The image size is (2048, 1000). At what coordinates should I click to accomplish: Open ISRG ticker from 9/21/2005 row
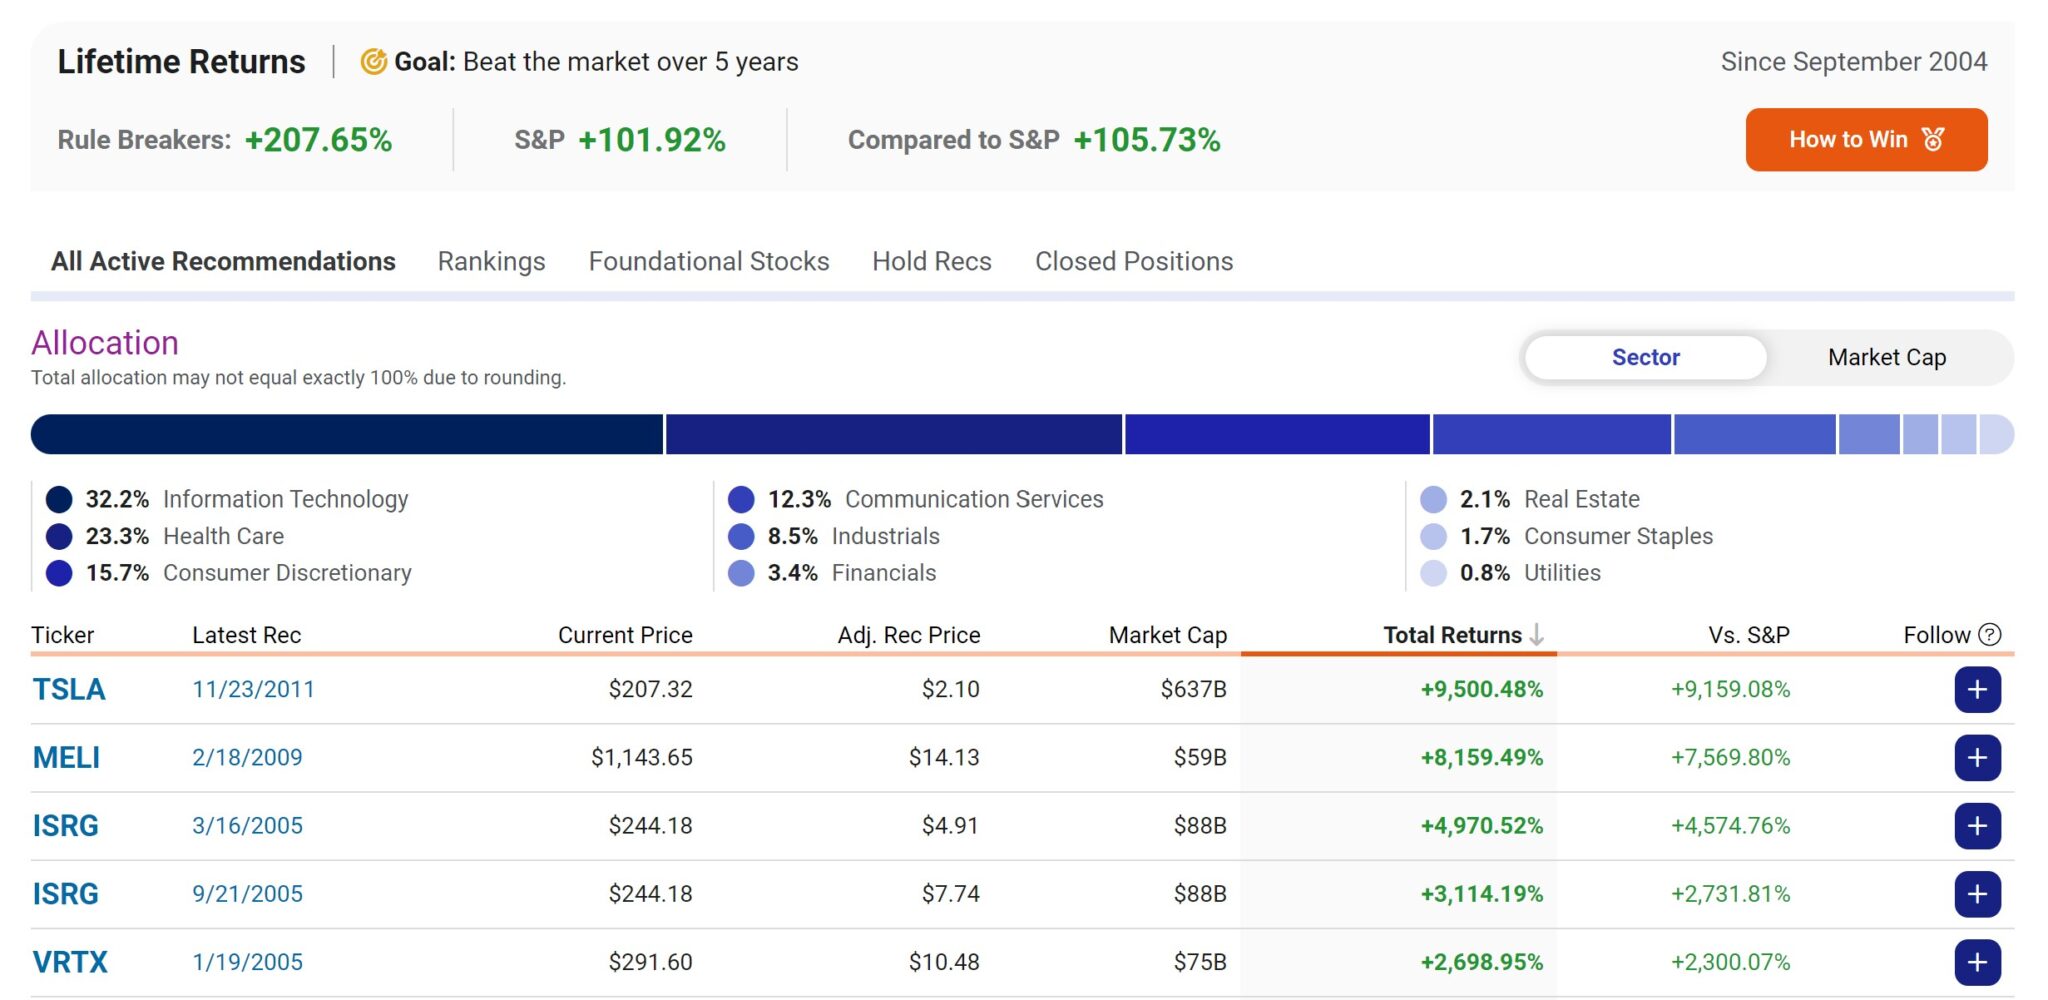coord(65,894)
